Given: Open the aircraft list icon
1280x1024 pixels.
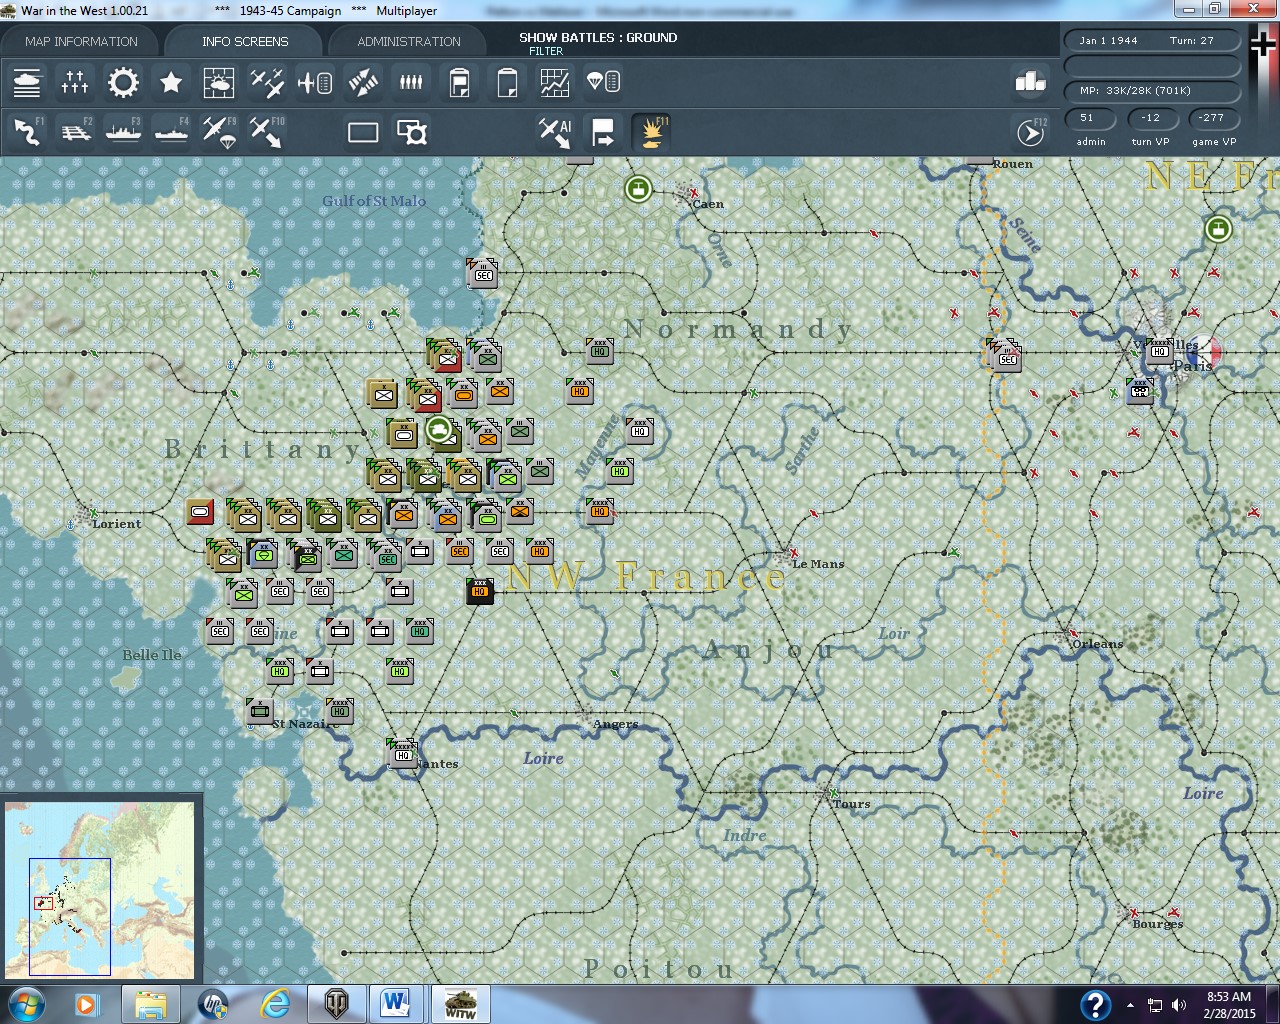Looking at the screenshot, I should (x=315, y=82).
